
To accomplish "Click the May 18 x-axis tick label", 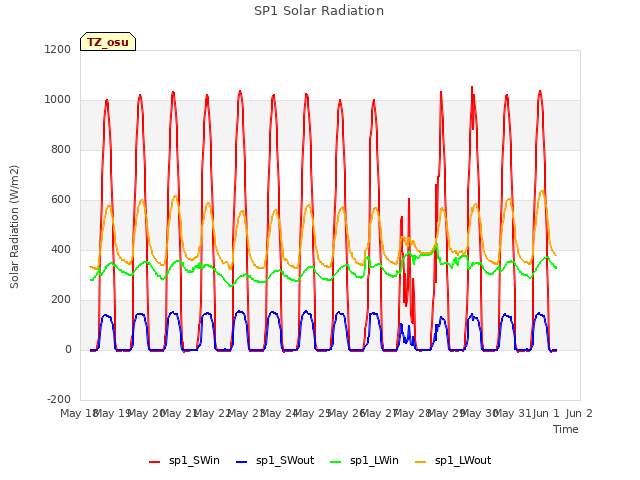I will point(78,413).
